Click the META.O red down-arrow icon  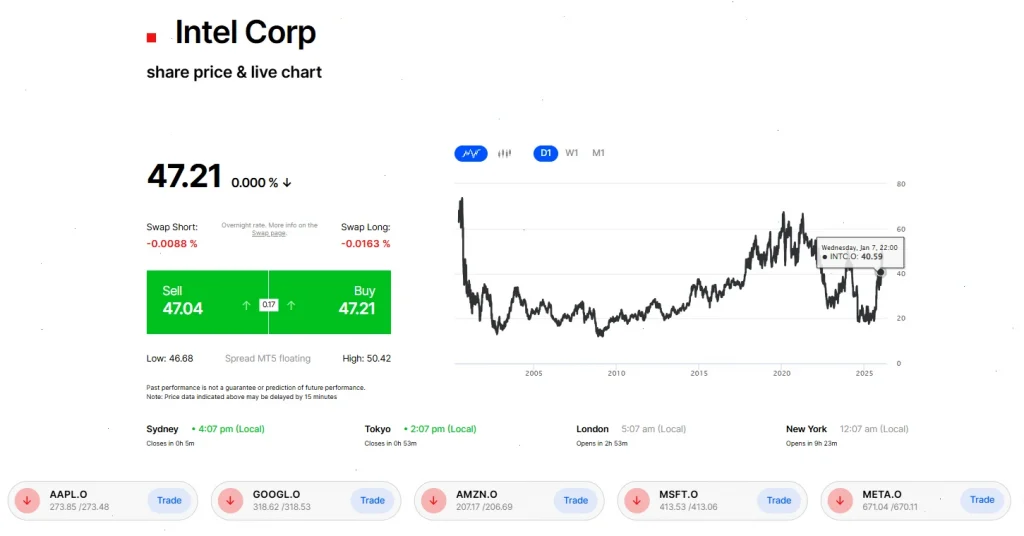pyautogui.click(x=841, y=500)
